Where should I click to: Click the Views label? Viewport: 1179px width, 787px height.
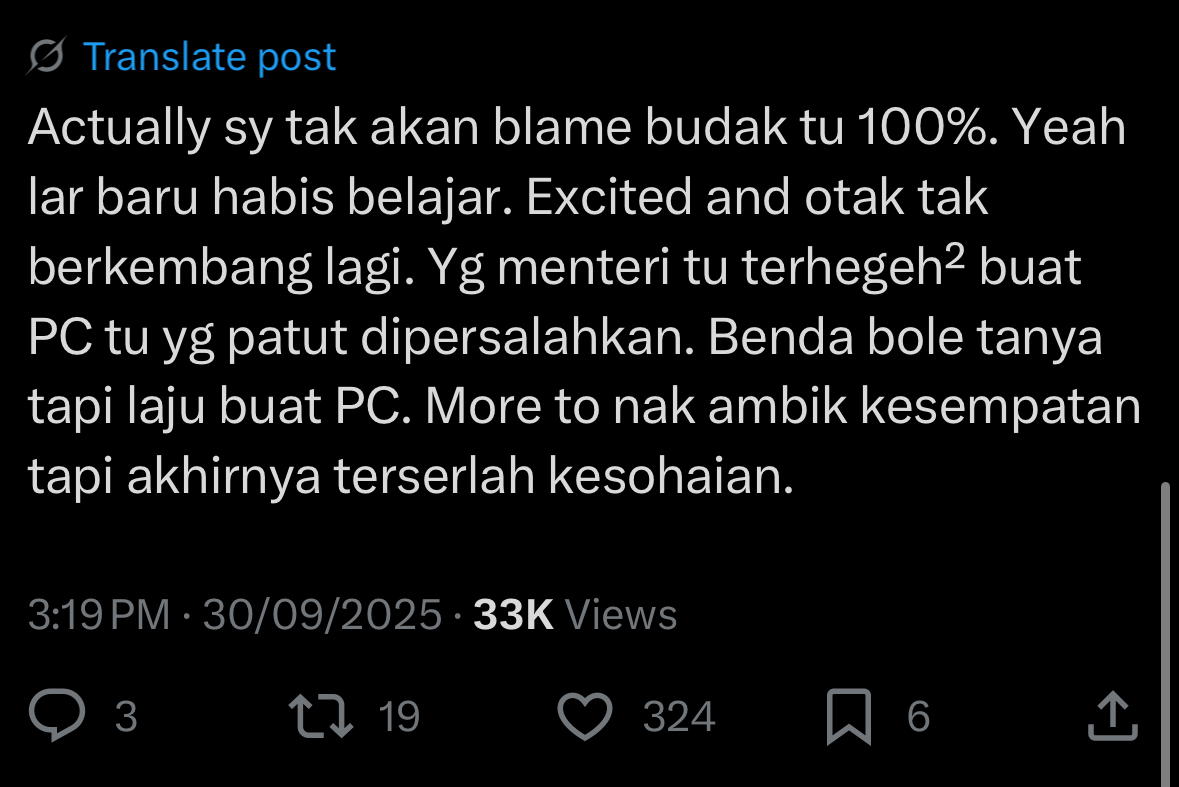(621, 615)
